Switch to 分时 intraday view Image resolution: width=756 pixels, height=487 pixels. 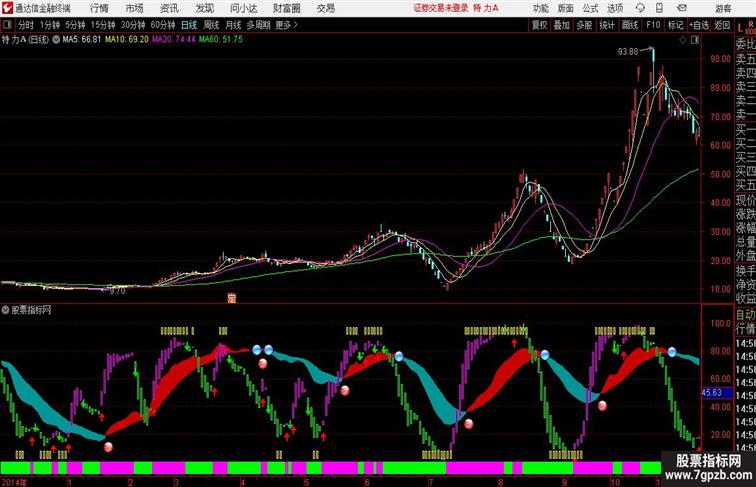pyautogui.click(x=26, y=25)
